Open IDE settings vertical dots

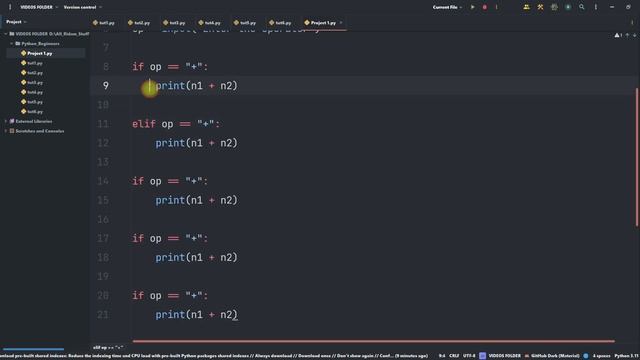(x=596, y=7)
